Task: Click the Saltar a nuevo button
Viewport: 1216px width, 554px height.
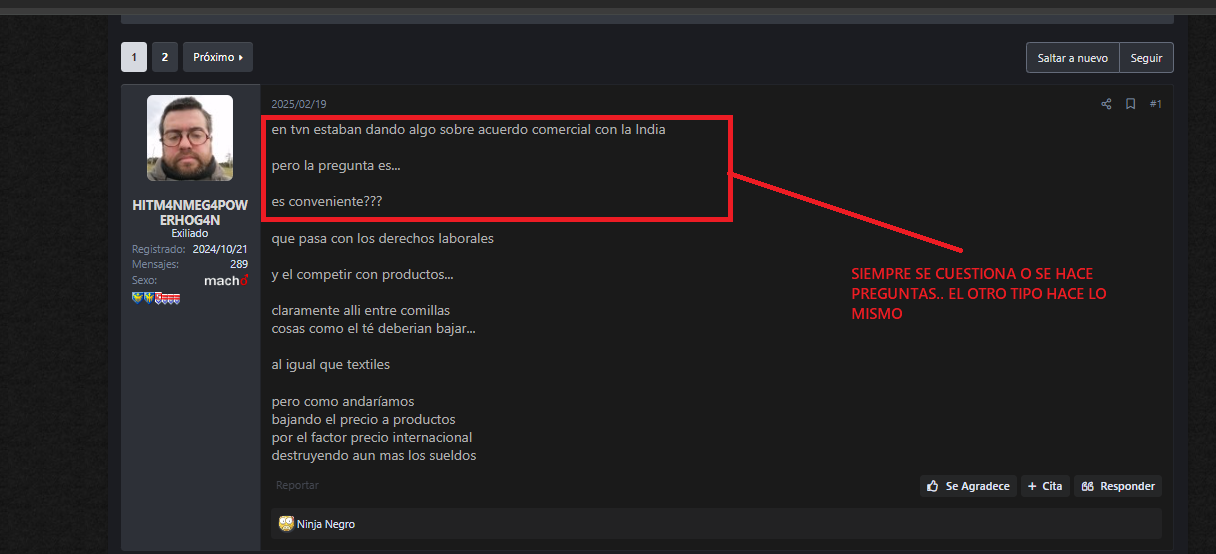Action: (1072, 58)
